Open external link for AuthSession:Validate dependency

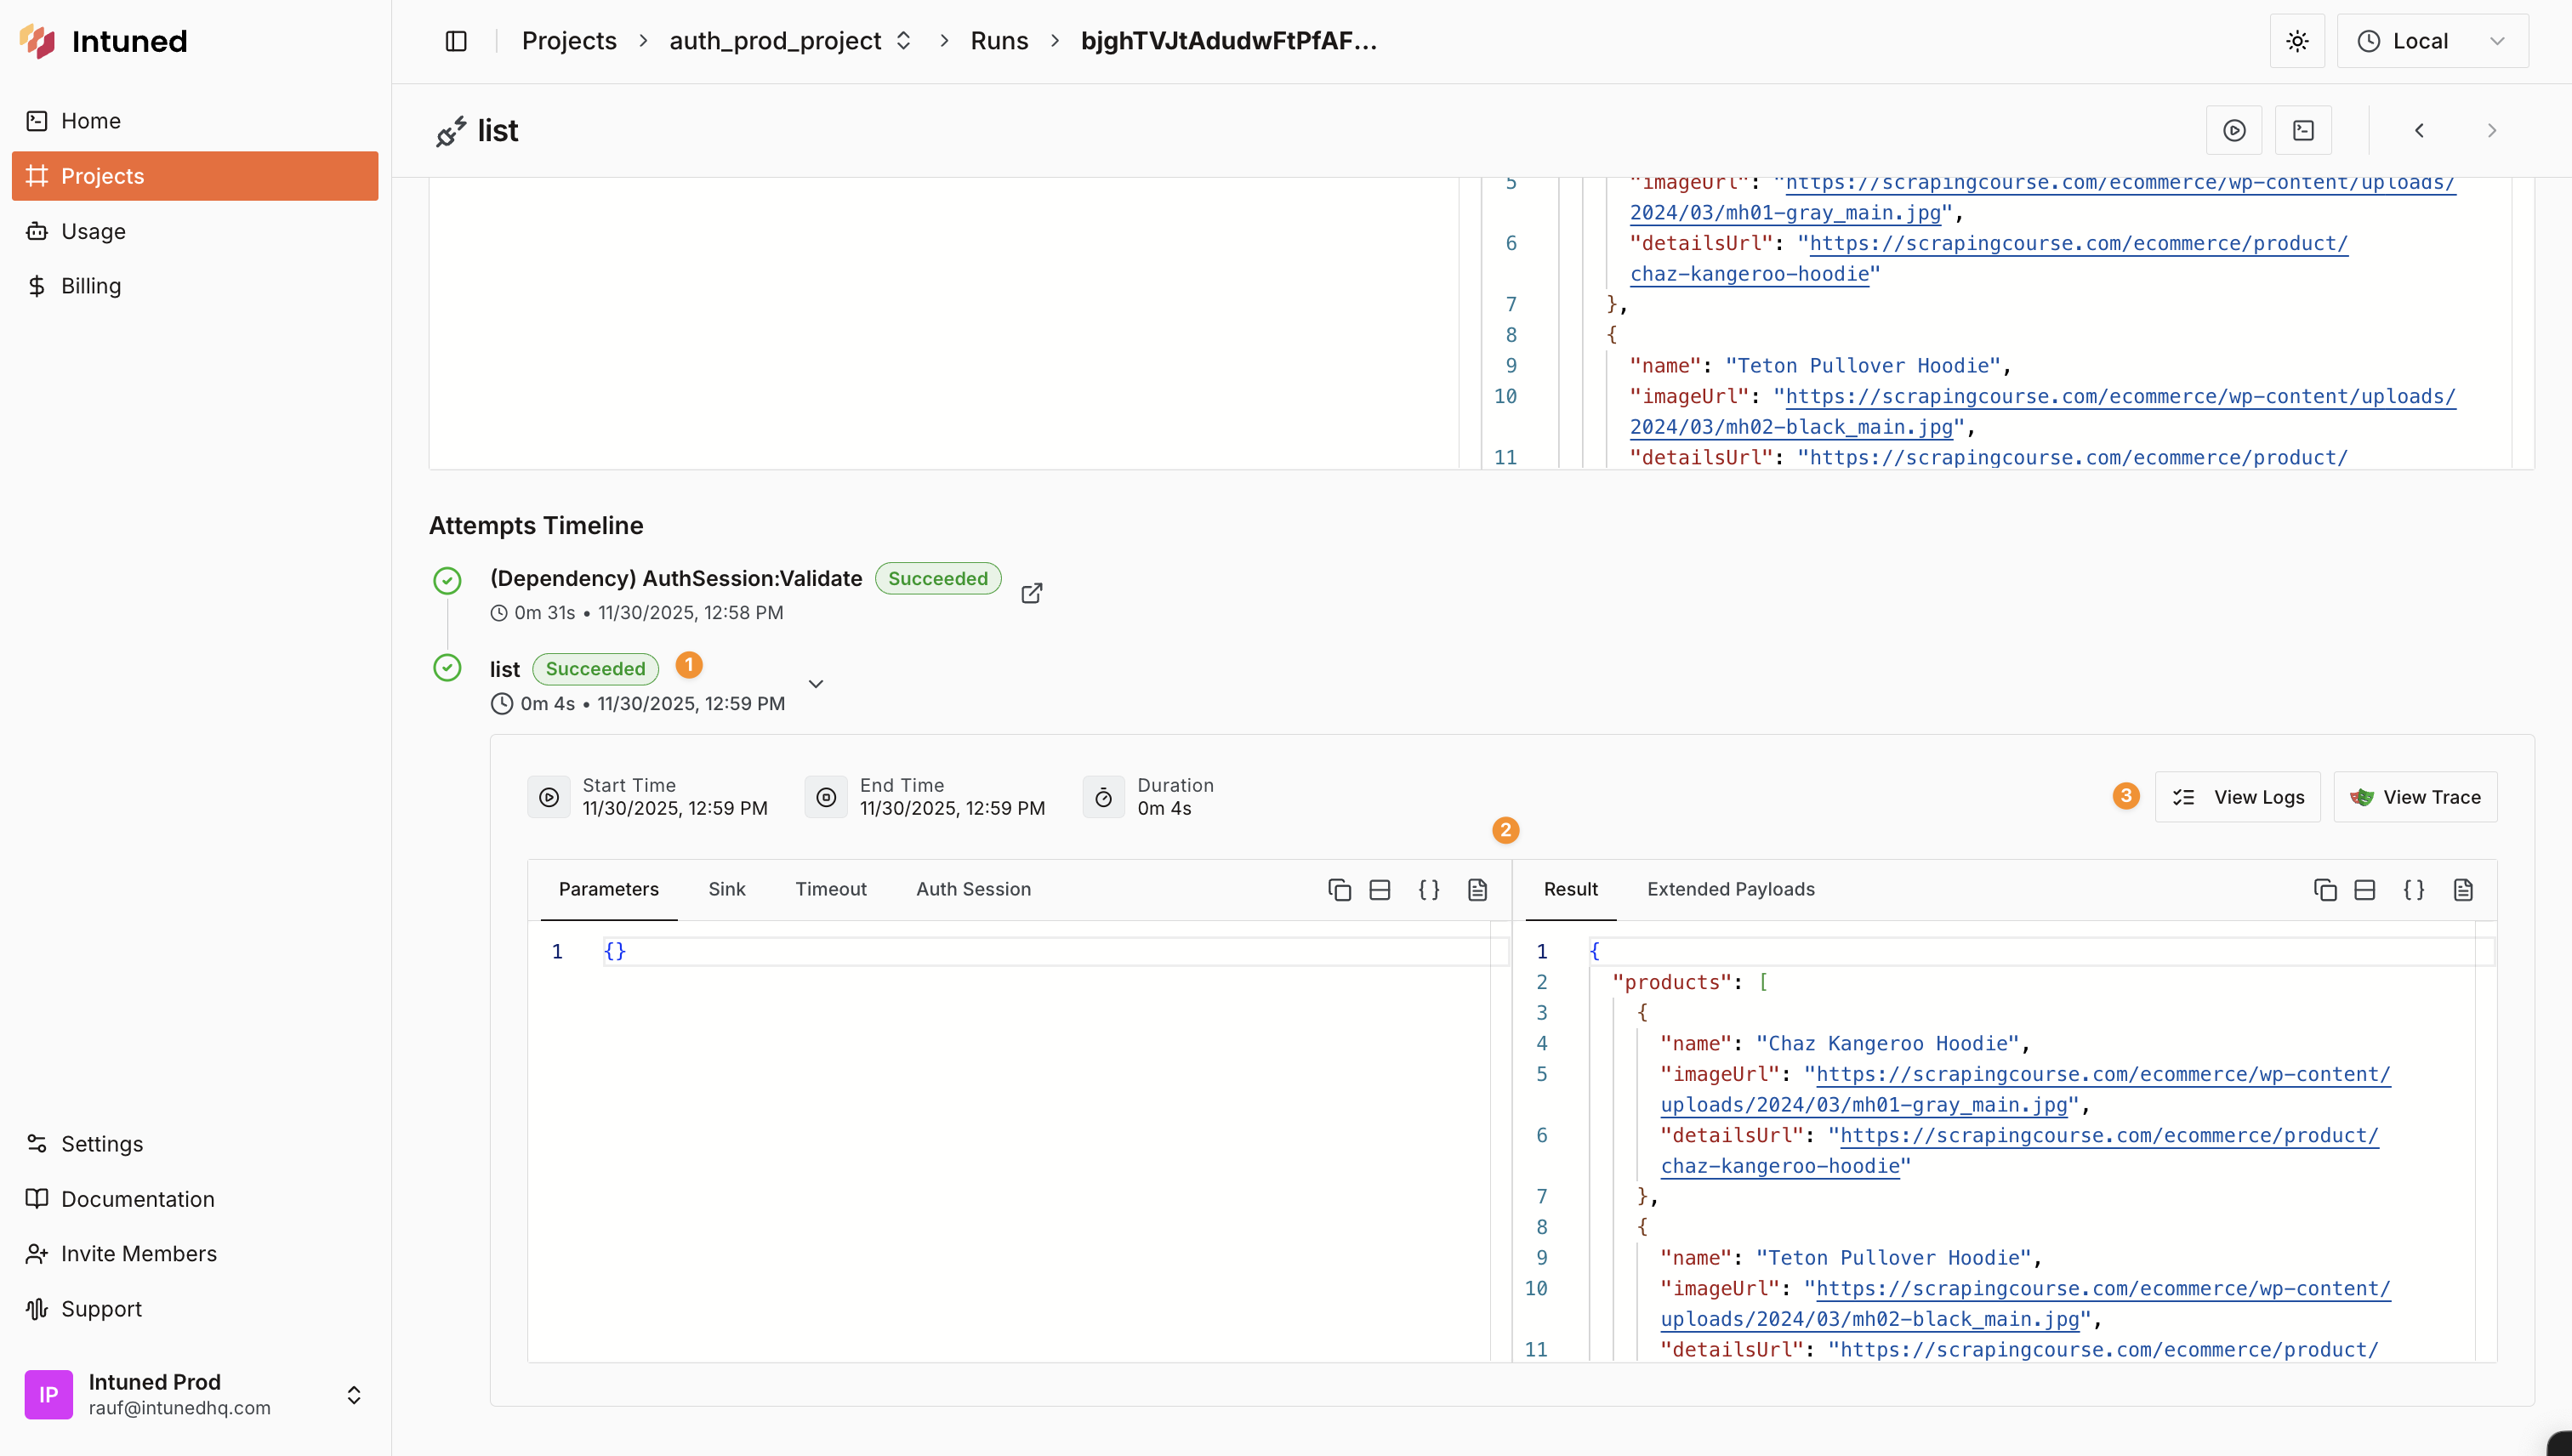point(1031,592)
